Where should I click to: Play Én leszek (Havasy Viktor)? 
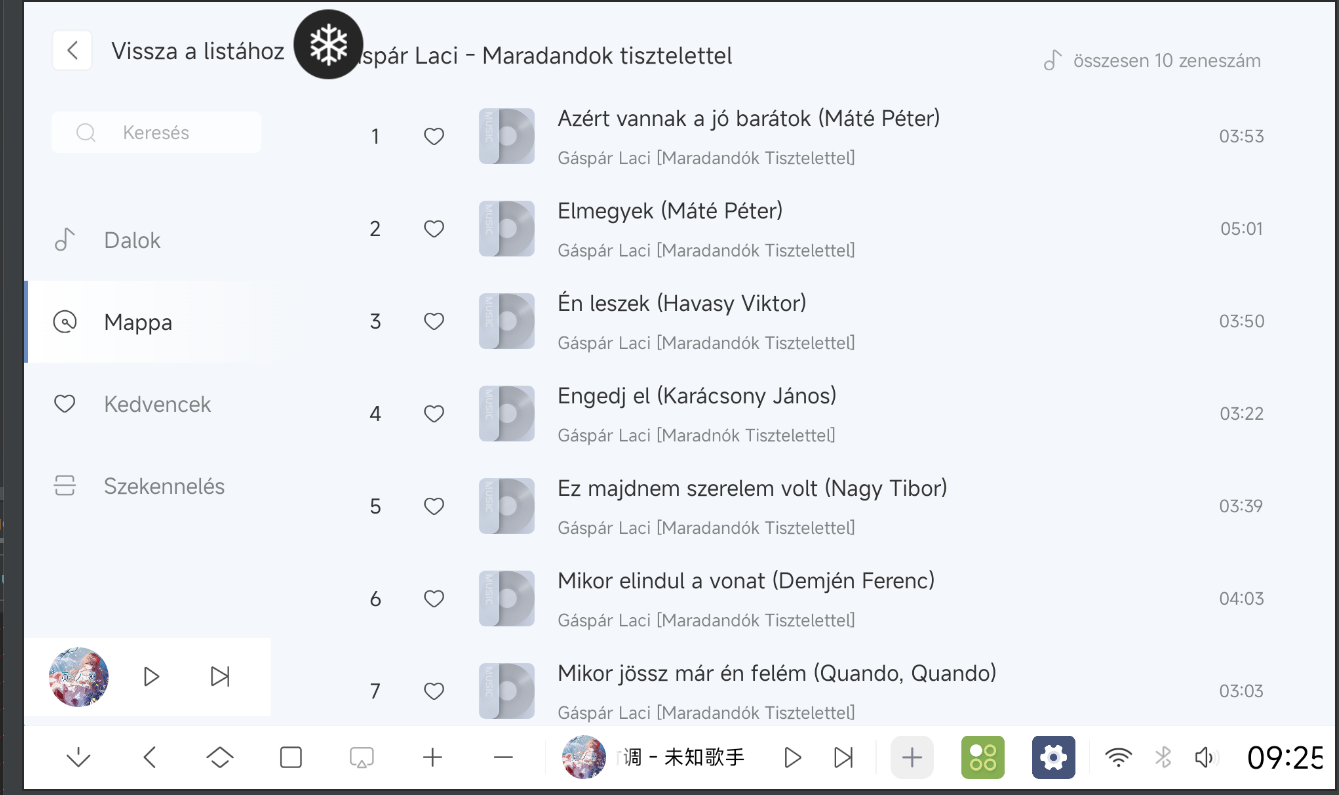681,303
